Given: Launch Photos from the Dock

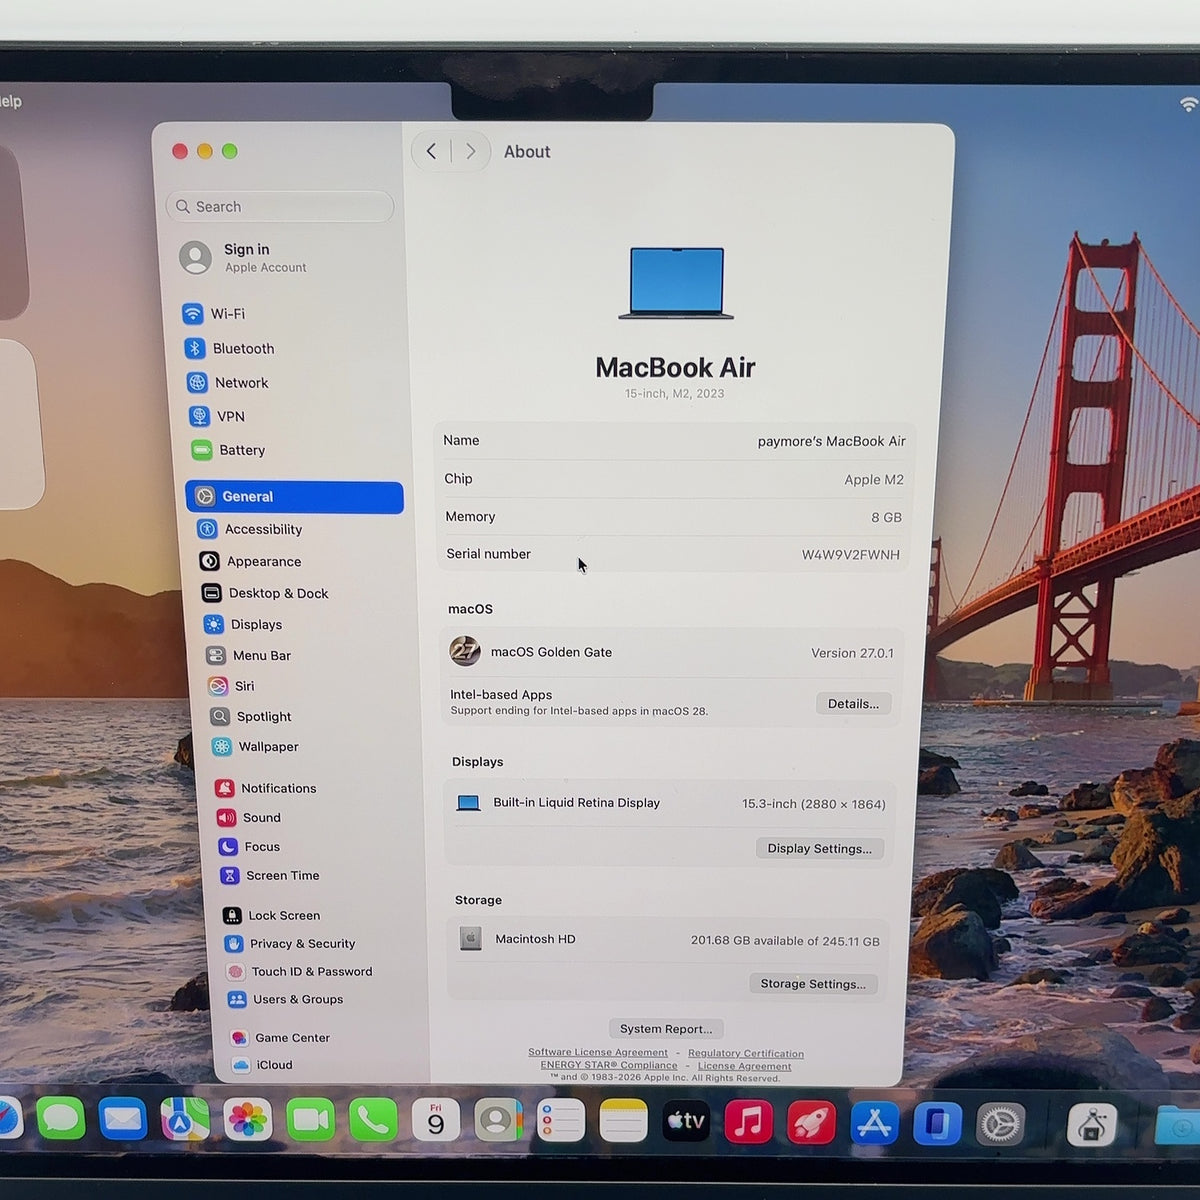Looking at the screenshot, I should (248, 1120).
